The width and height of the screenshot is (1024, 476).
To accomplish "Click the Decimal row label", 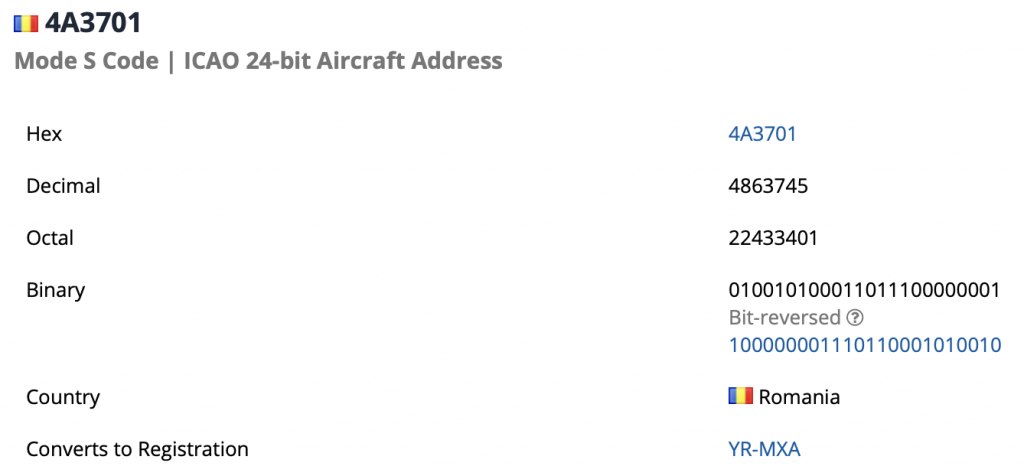I will click(63, 187).
